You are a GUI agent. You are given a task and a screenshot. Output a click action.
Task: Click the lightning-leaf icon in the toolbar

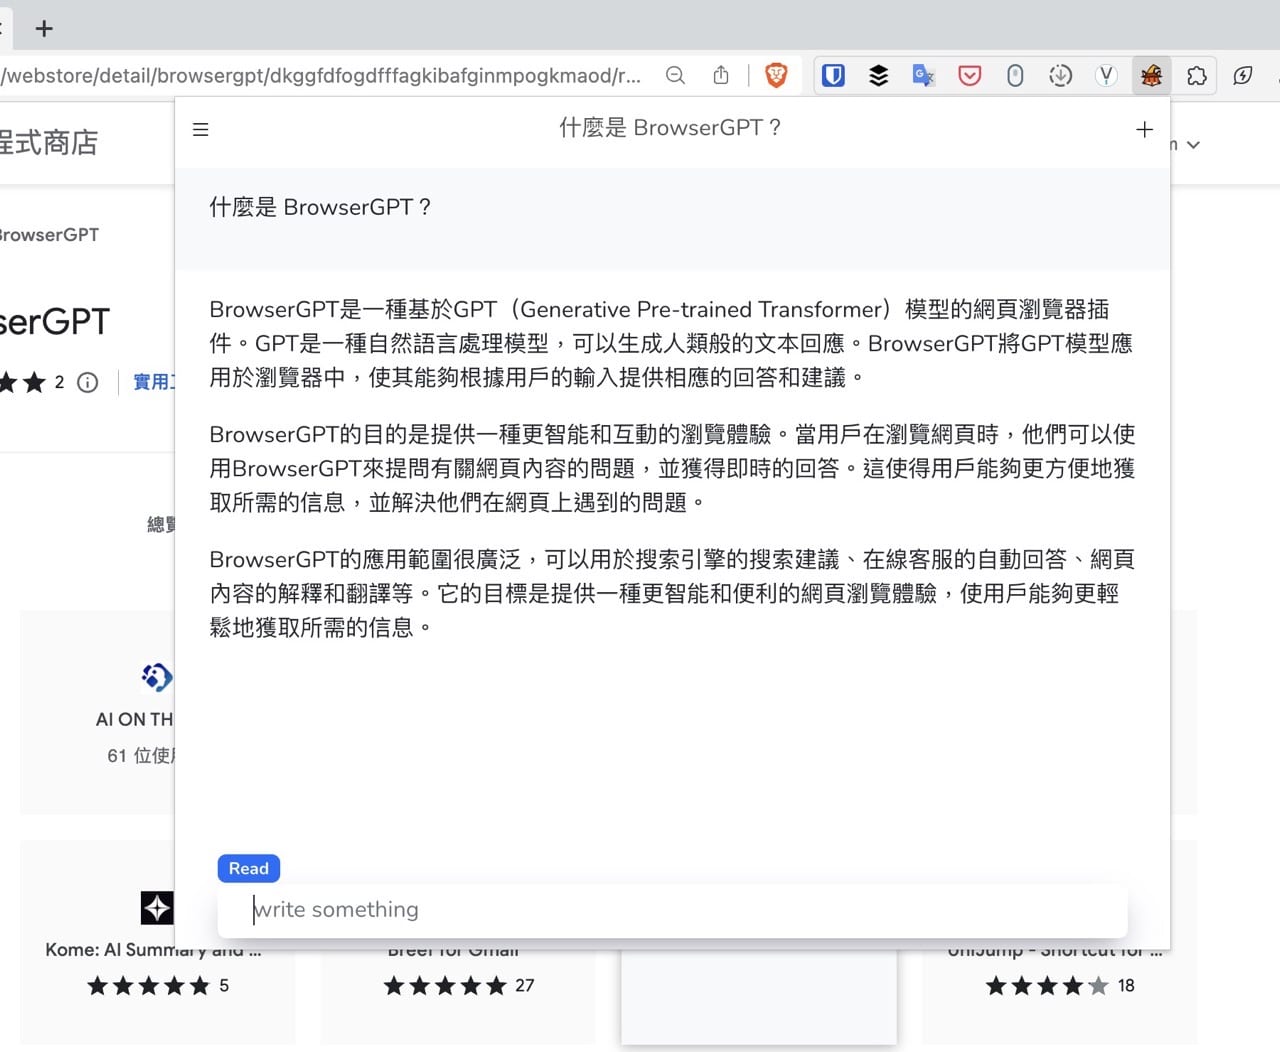pyautogui.click(x=1243, y=75)
